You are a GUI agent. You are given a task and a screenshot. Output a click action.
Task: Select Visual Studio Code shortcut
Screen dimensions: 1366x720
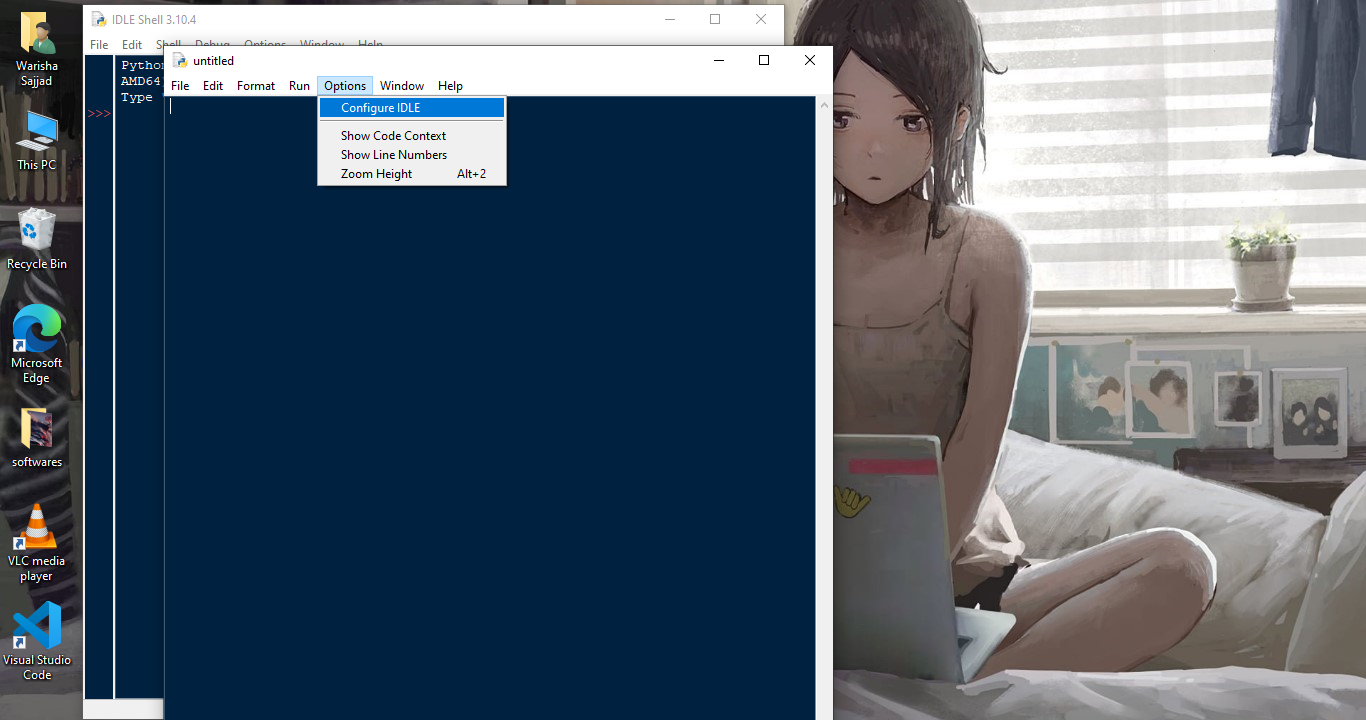tap(37, 641)
